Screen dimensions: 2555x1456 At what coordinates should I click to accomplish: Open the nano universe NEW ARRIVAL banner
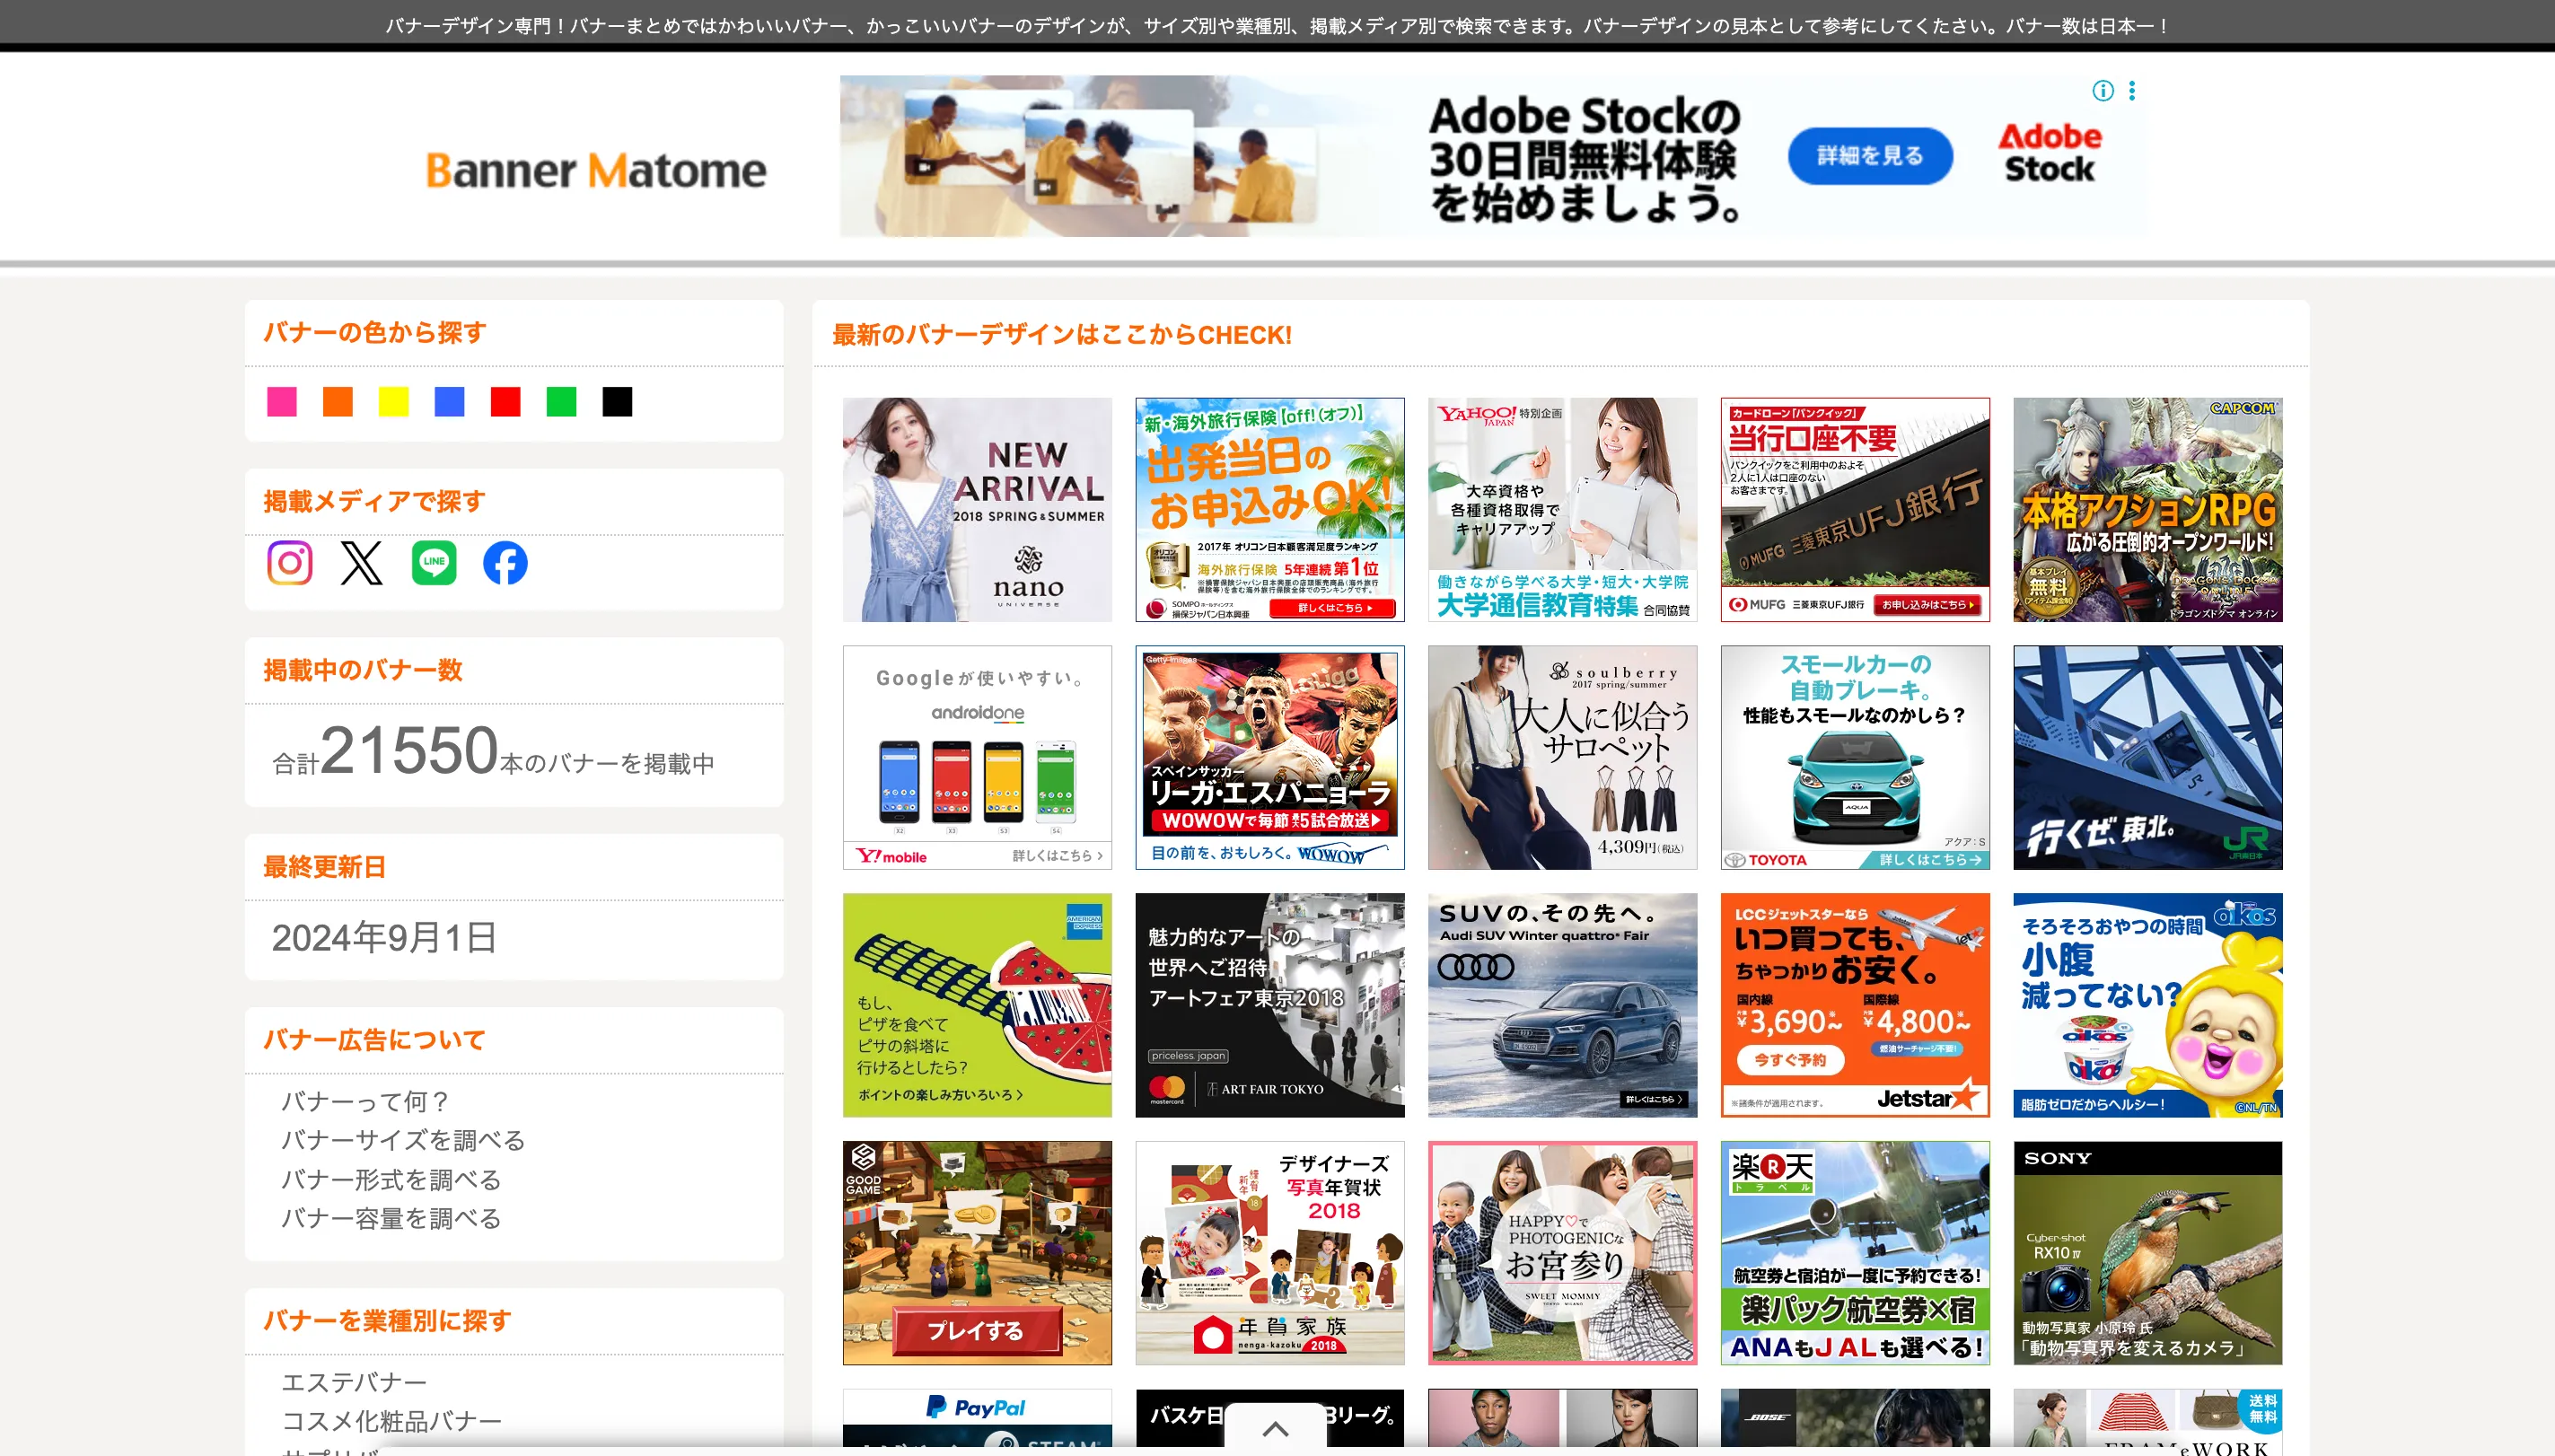[977, 510]
